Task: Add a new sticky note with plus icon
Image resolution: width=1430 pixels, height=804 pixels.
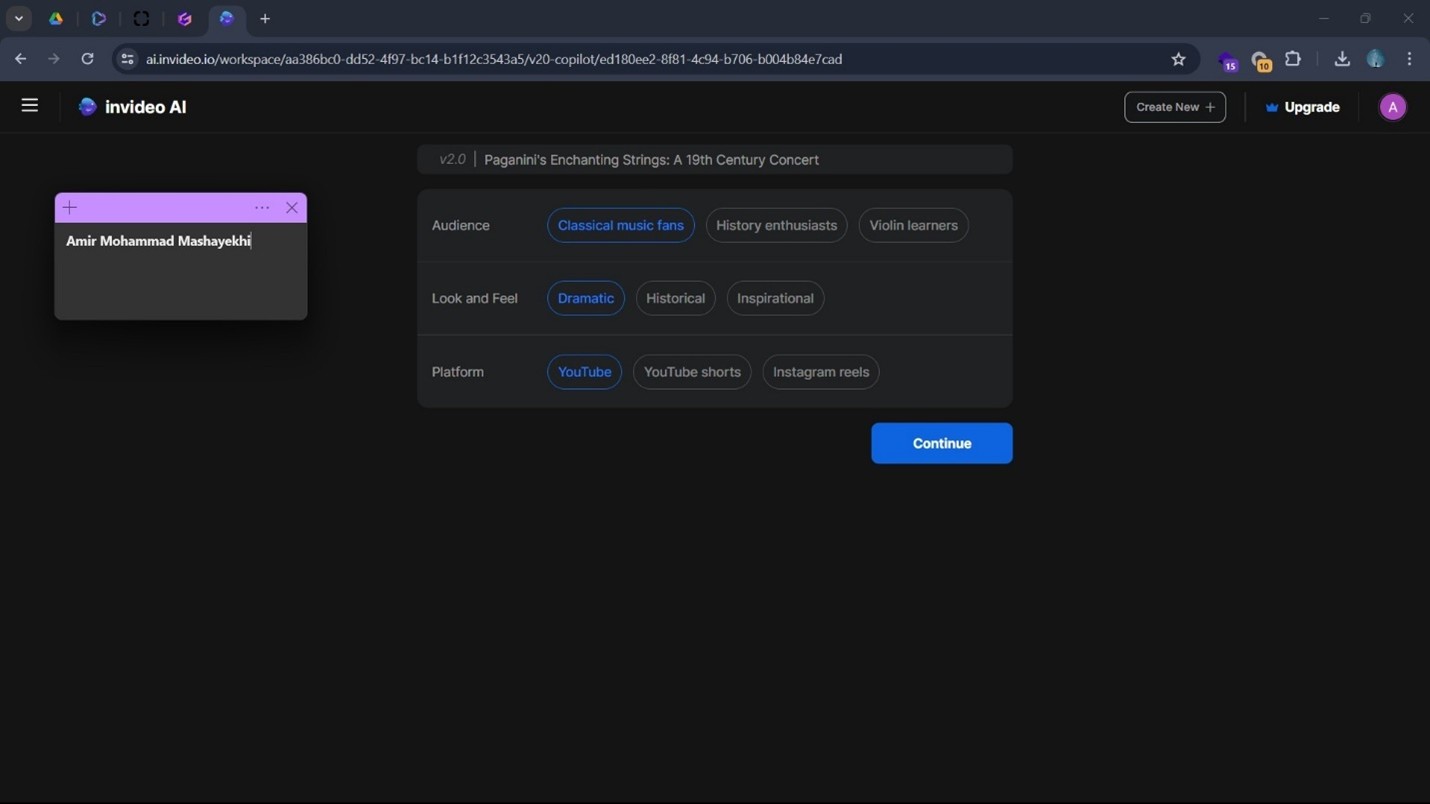Action: coord(69,207)
